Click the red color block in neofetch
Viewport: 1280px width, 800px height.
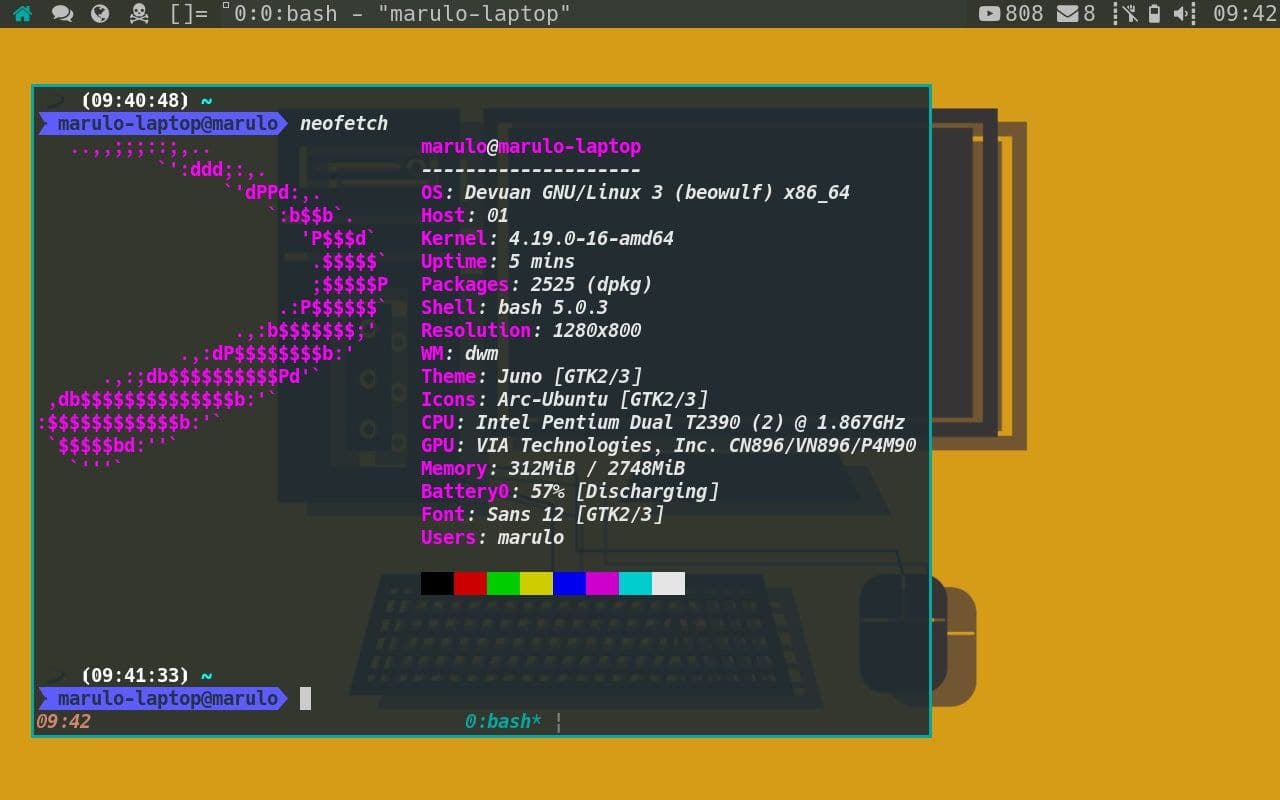pyautogui.click(x=470, y=584)
